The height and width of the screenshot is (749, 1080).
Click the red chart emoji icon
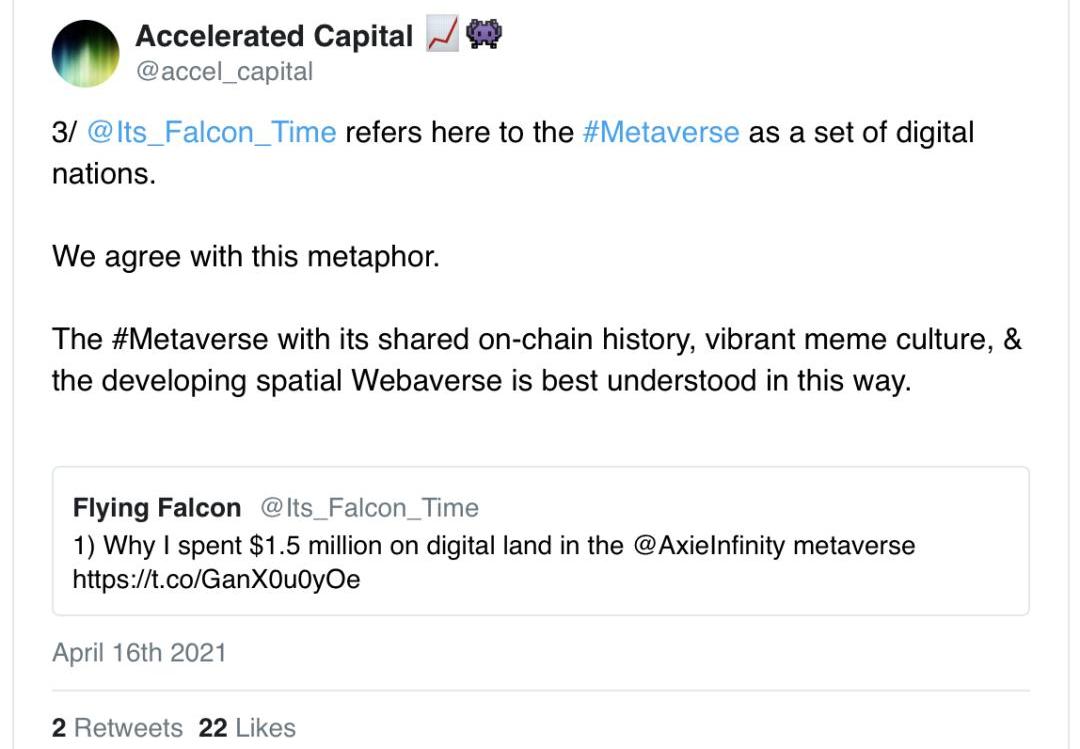pyautogui.click(x=442, y=36)
